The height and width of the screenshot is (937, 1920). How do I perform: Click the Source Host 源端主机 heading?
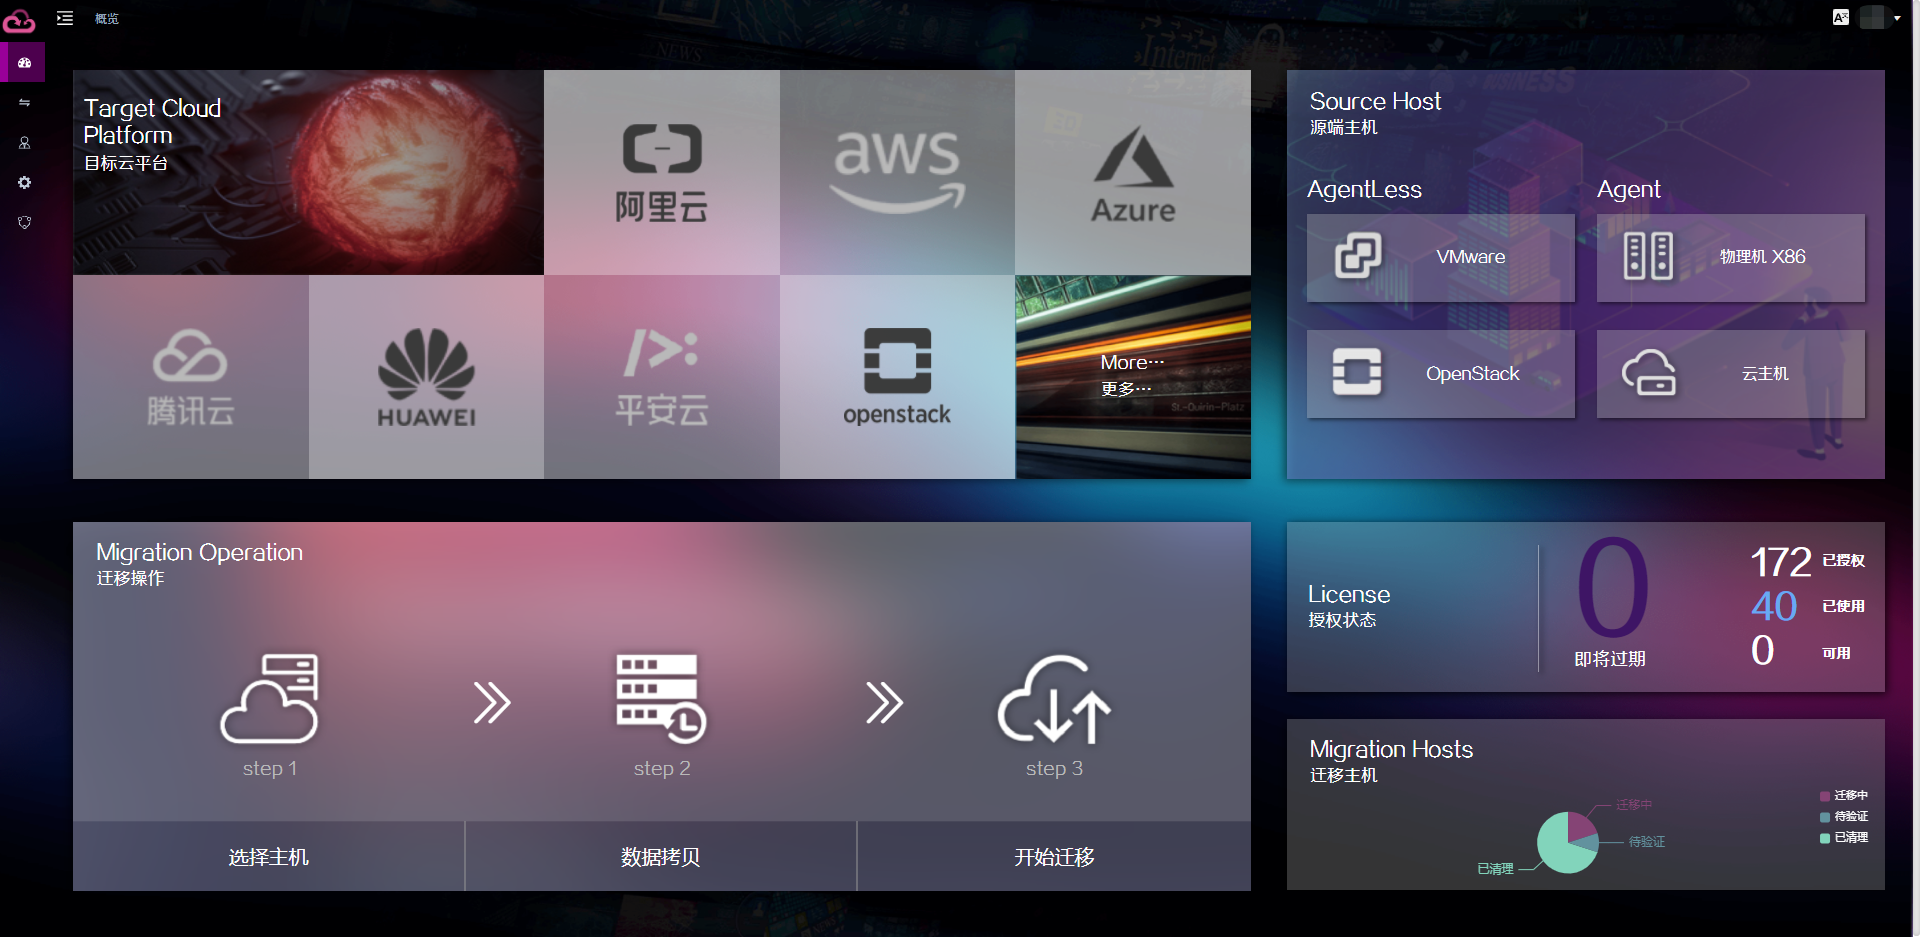pyautogui.click(x=1375, y=113)
